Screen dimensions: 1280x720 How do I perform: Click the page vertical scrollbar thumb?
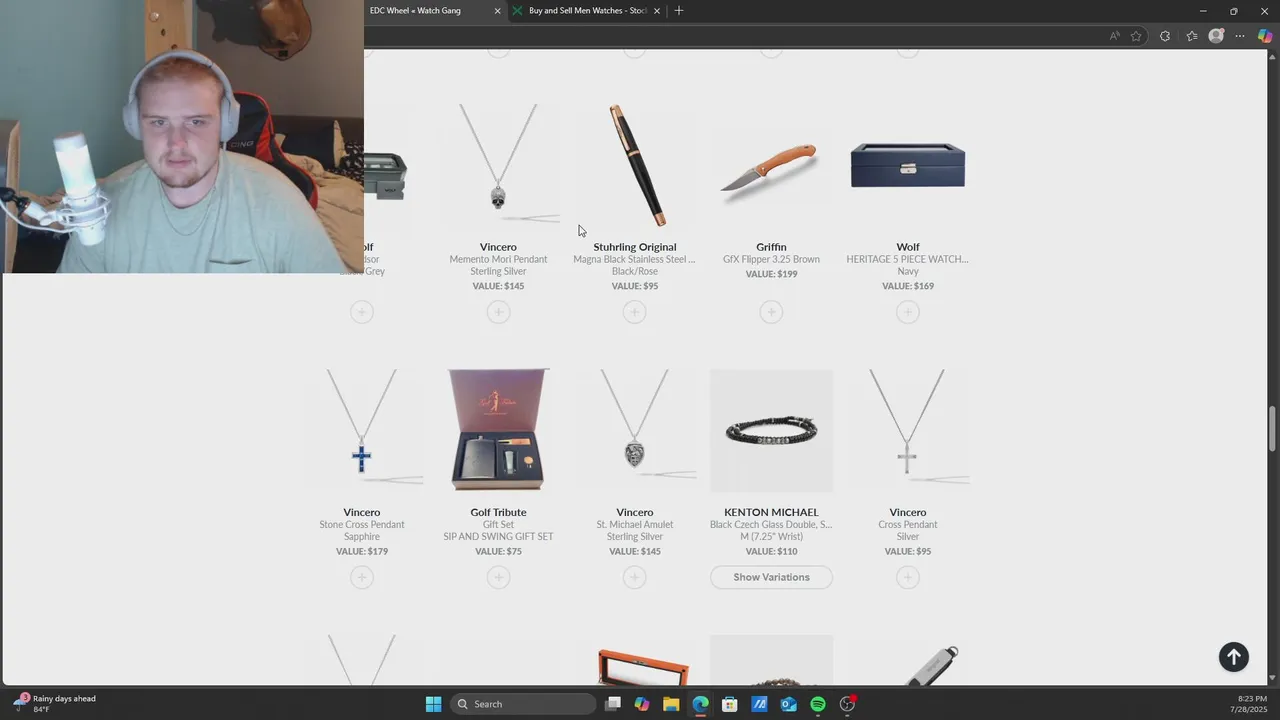pos(1272,429)
